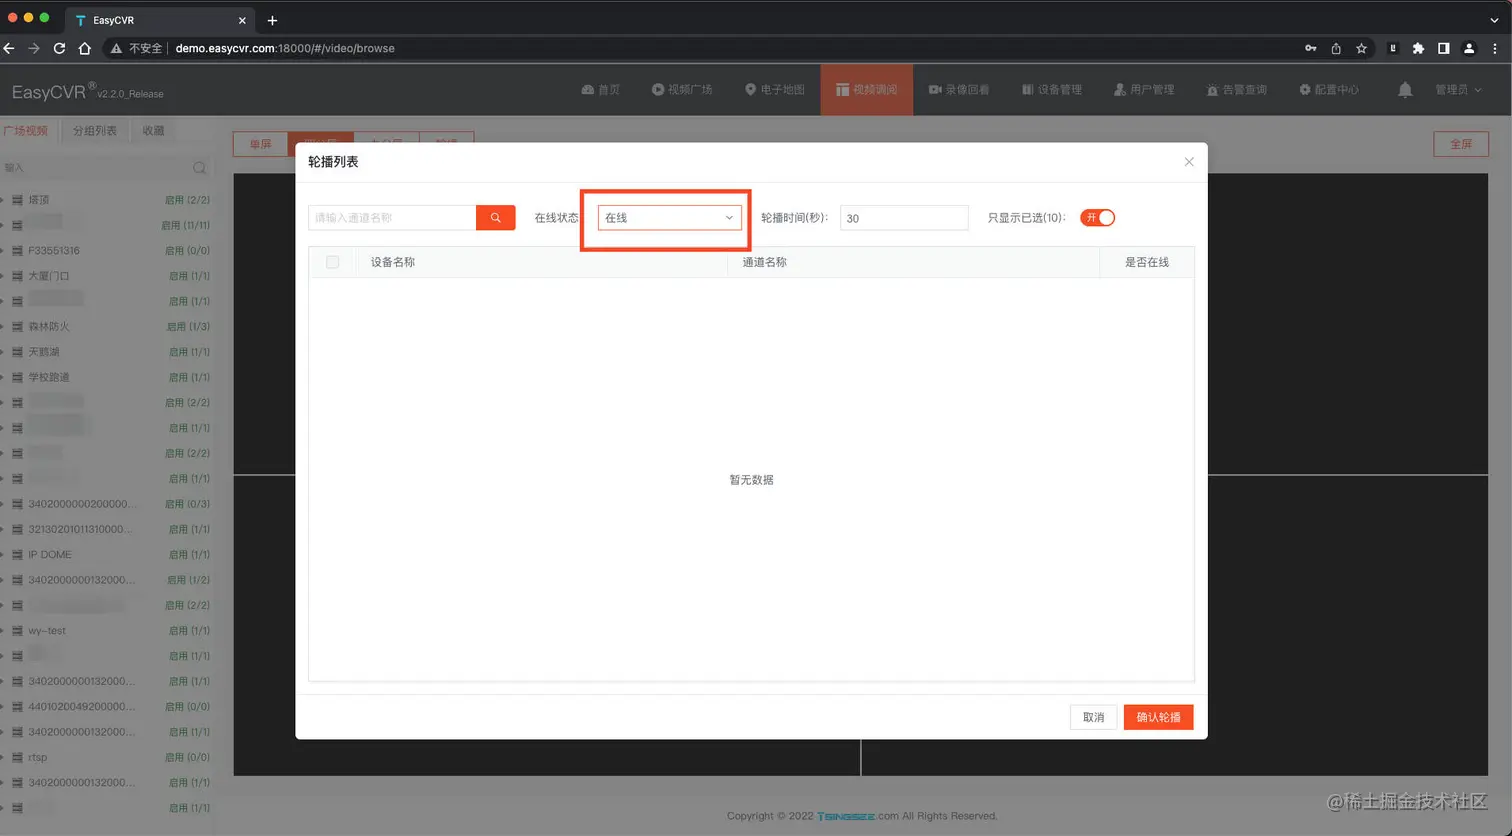The height and width of the screenshot is (836, 1512).
Task: Click the share icon in address bar
Action: coord(1336,48)
